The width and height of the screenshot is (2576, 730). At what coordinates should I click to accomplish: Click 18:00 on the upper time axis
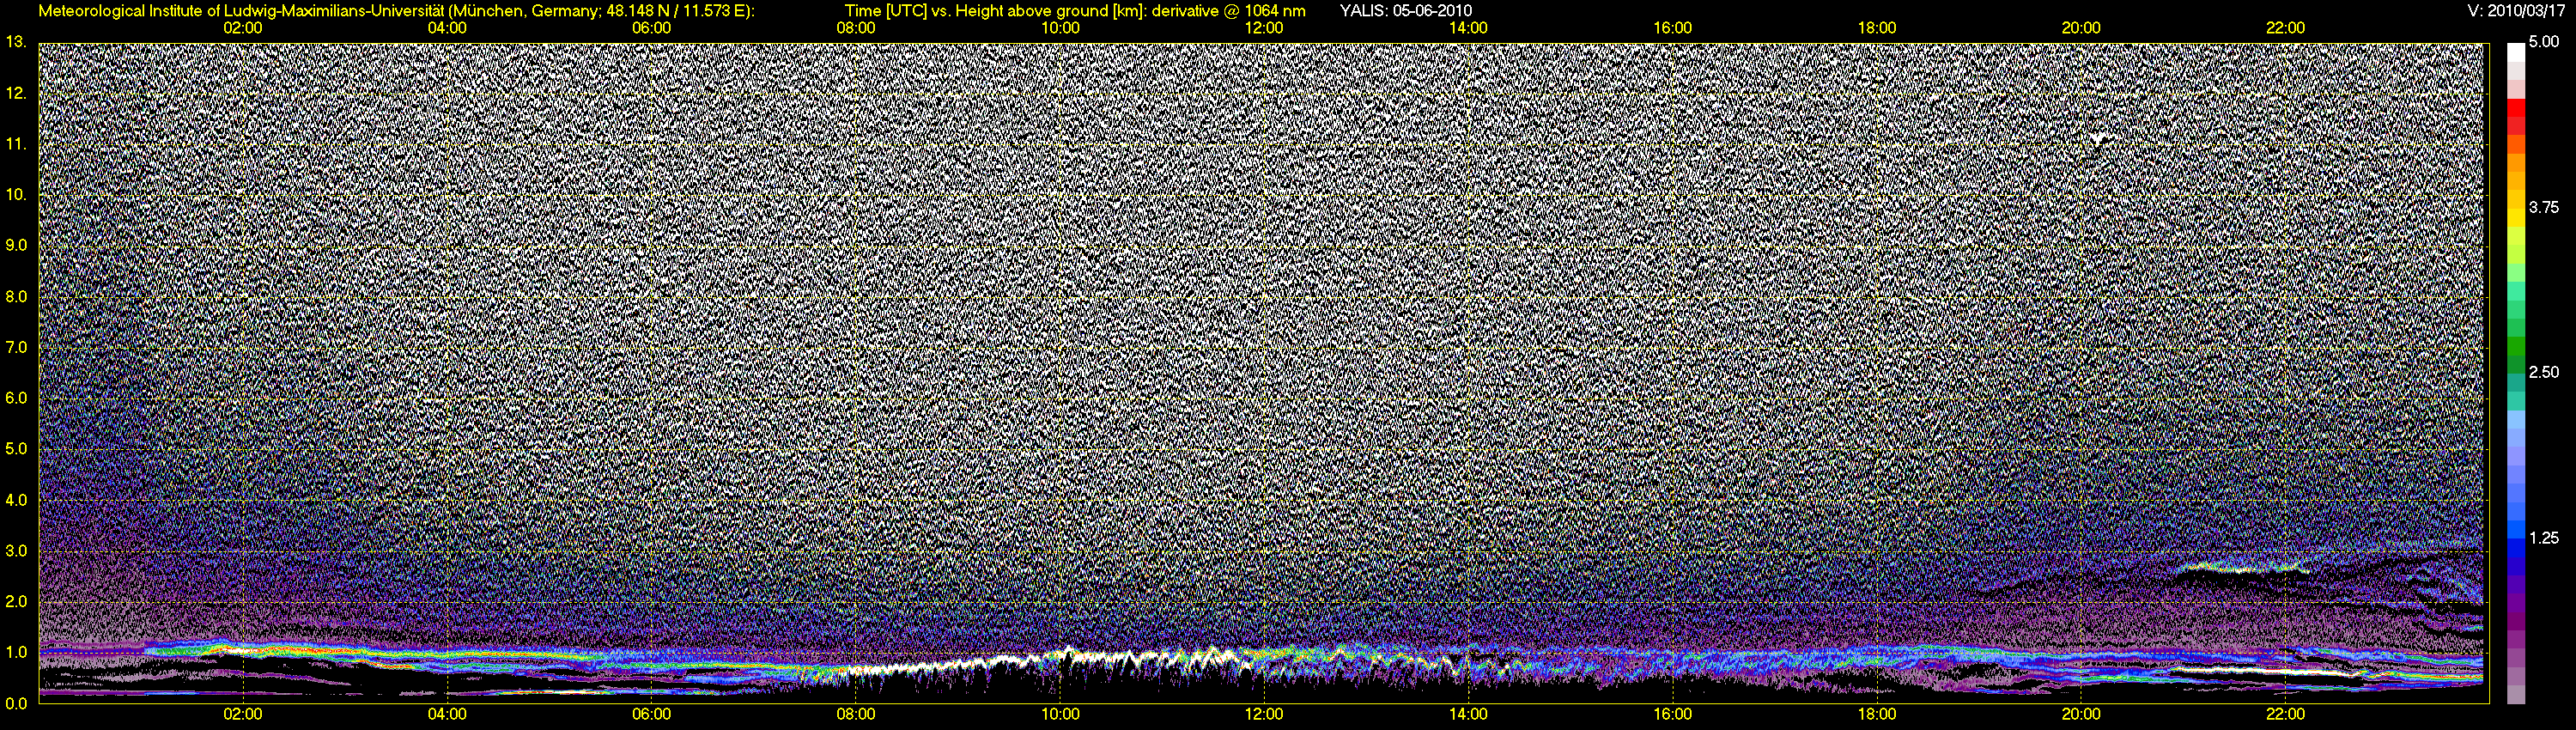[1877, 28]
